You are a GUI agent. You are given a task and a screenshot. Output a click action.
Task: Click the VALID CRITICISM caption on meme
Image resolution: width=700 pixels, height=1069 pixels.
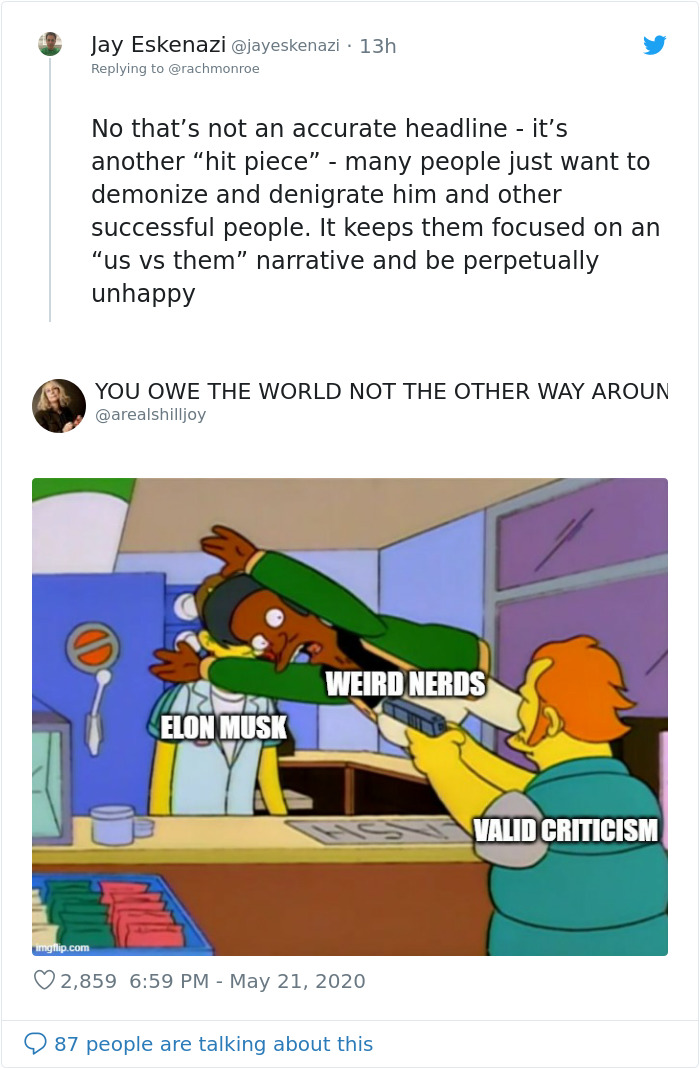pyautogui.click(x=566, y=830)
